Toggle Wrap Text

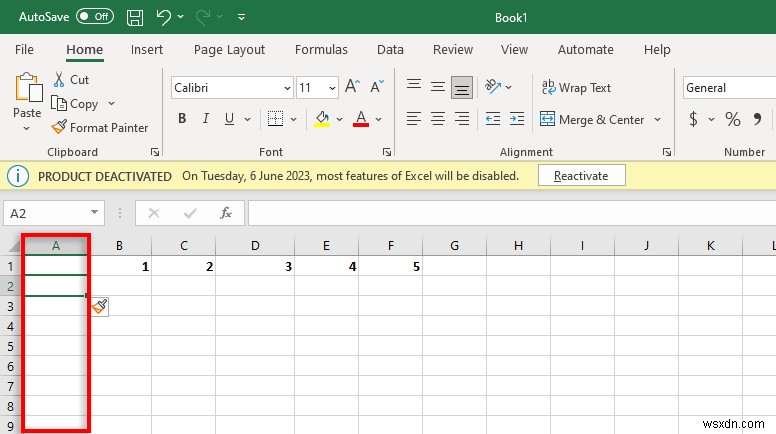[576, 88]
